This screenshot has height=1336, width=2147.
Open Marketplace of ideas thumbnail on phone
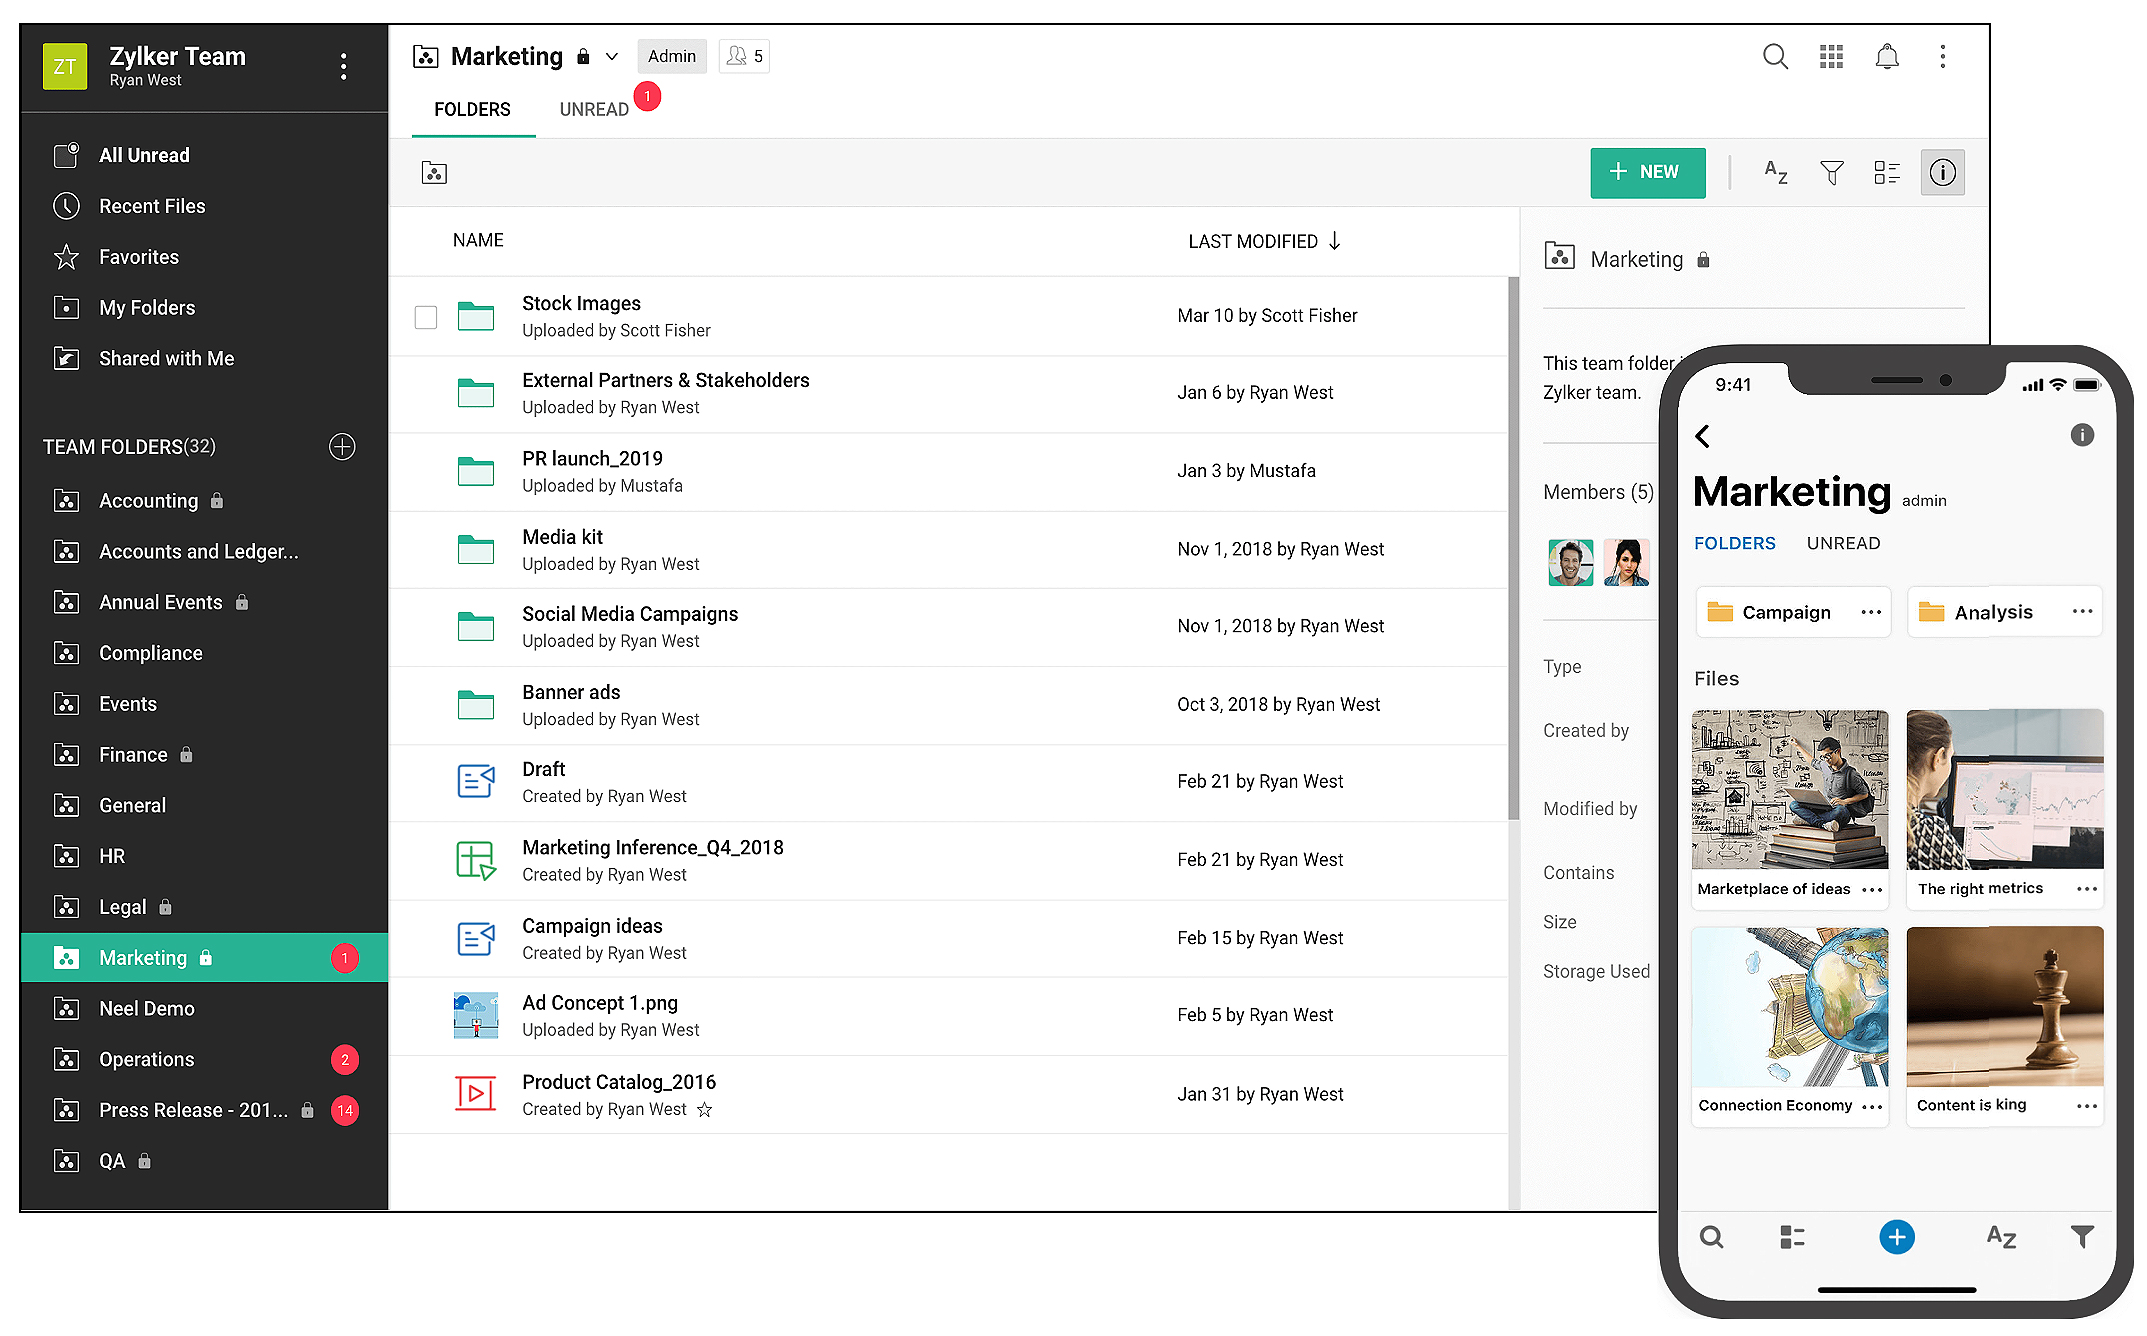tap(1789, 790)
